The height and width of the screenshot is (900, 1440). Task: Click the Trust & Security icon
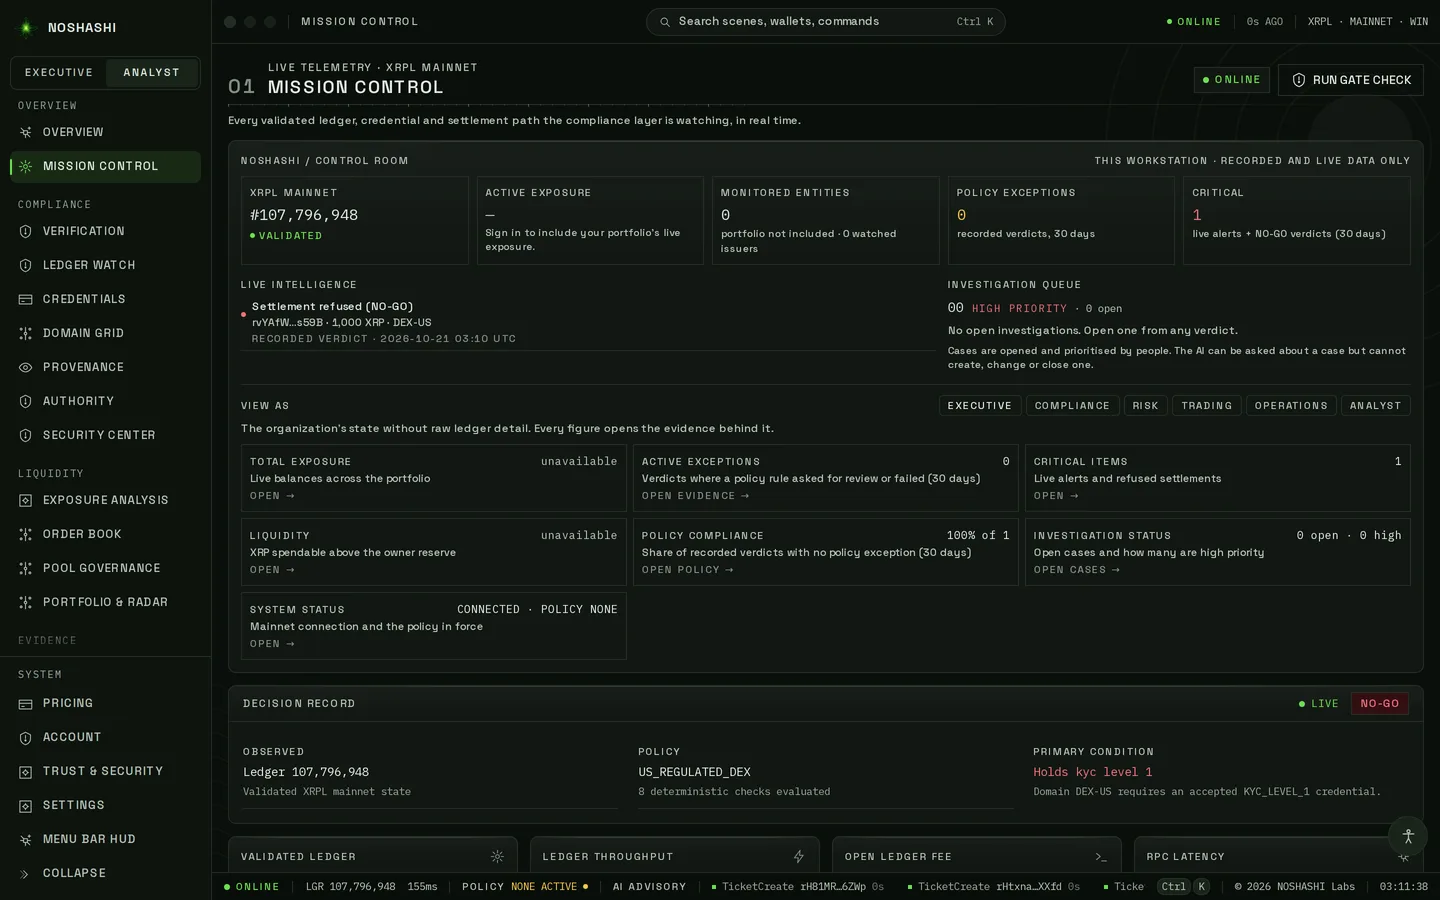point(26,771)
